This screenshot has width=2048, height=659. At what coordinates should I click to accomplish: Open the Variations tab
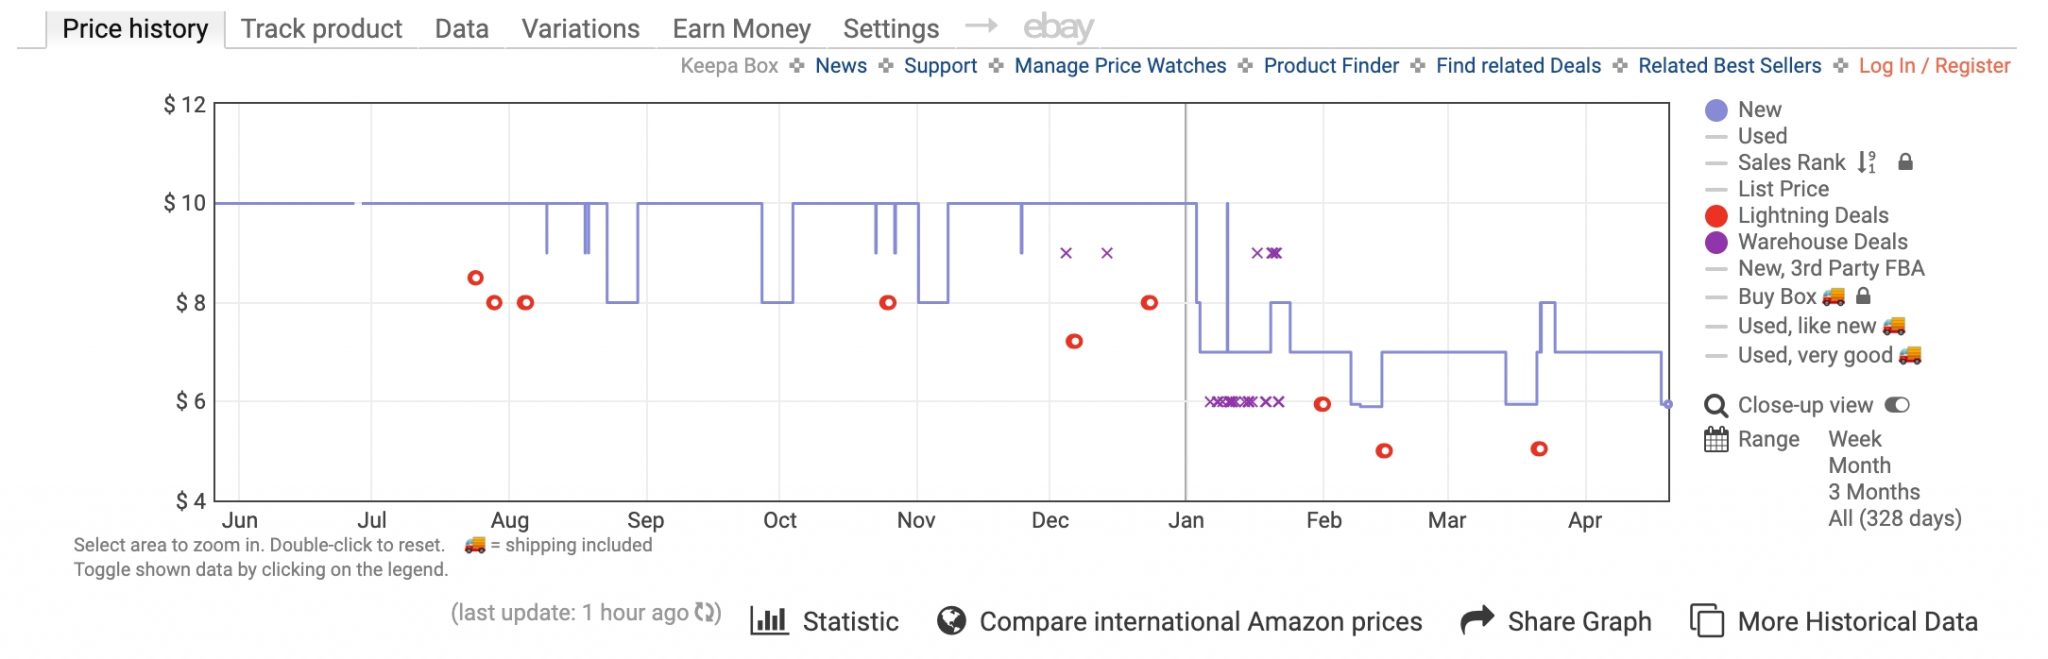click(x=580, y=29)
